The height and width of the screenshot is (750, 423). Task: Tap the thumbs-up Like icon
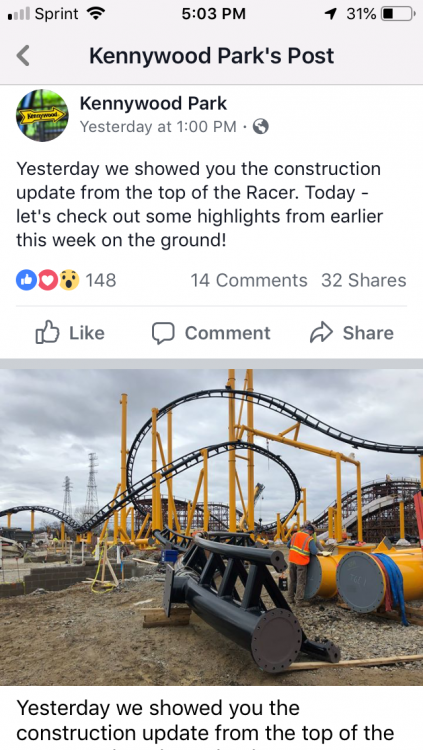pos(47,332)
